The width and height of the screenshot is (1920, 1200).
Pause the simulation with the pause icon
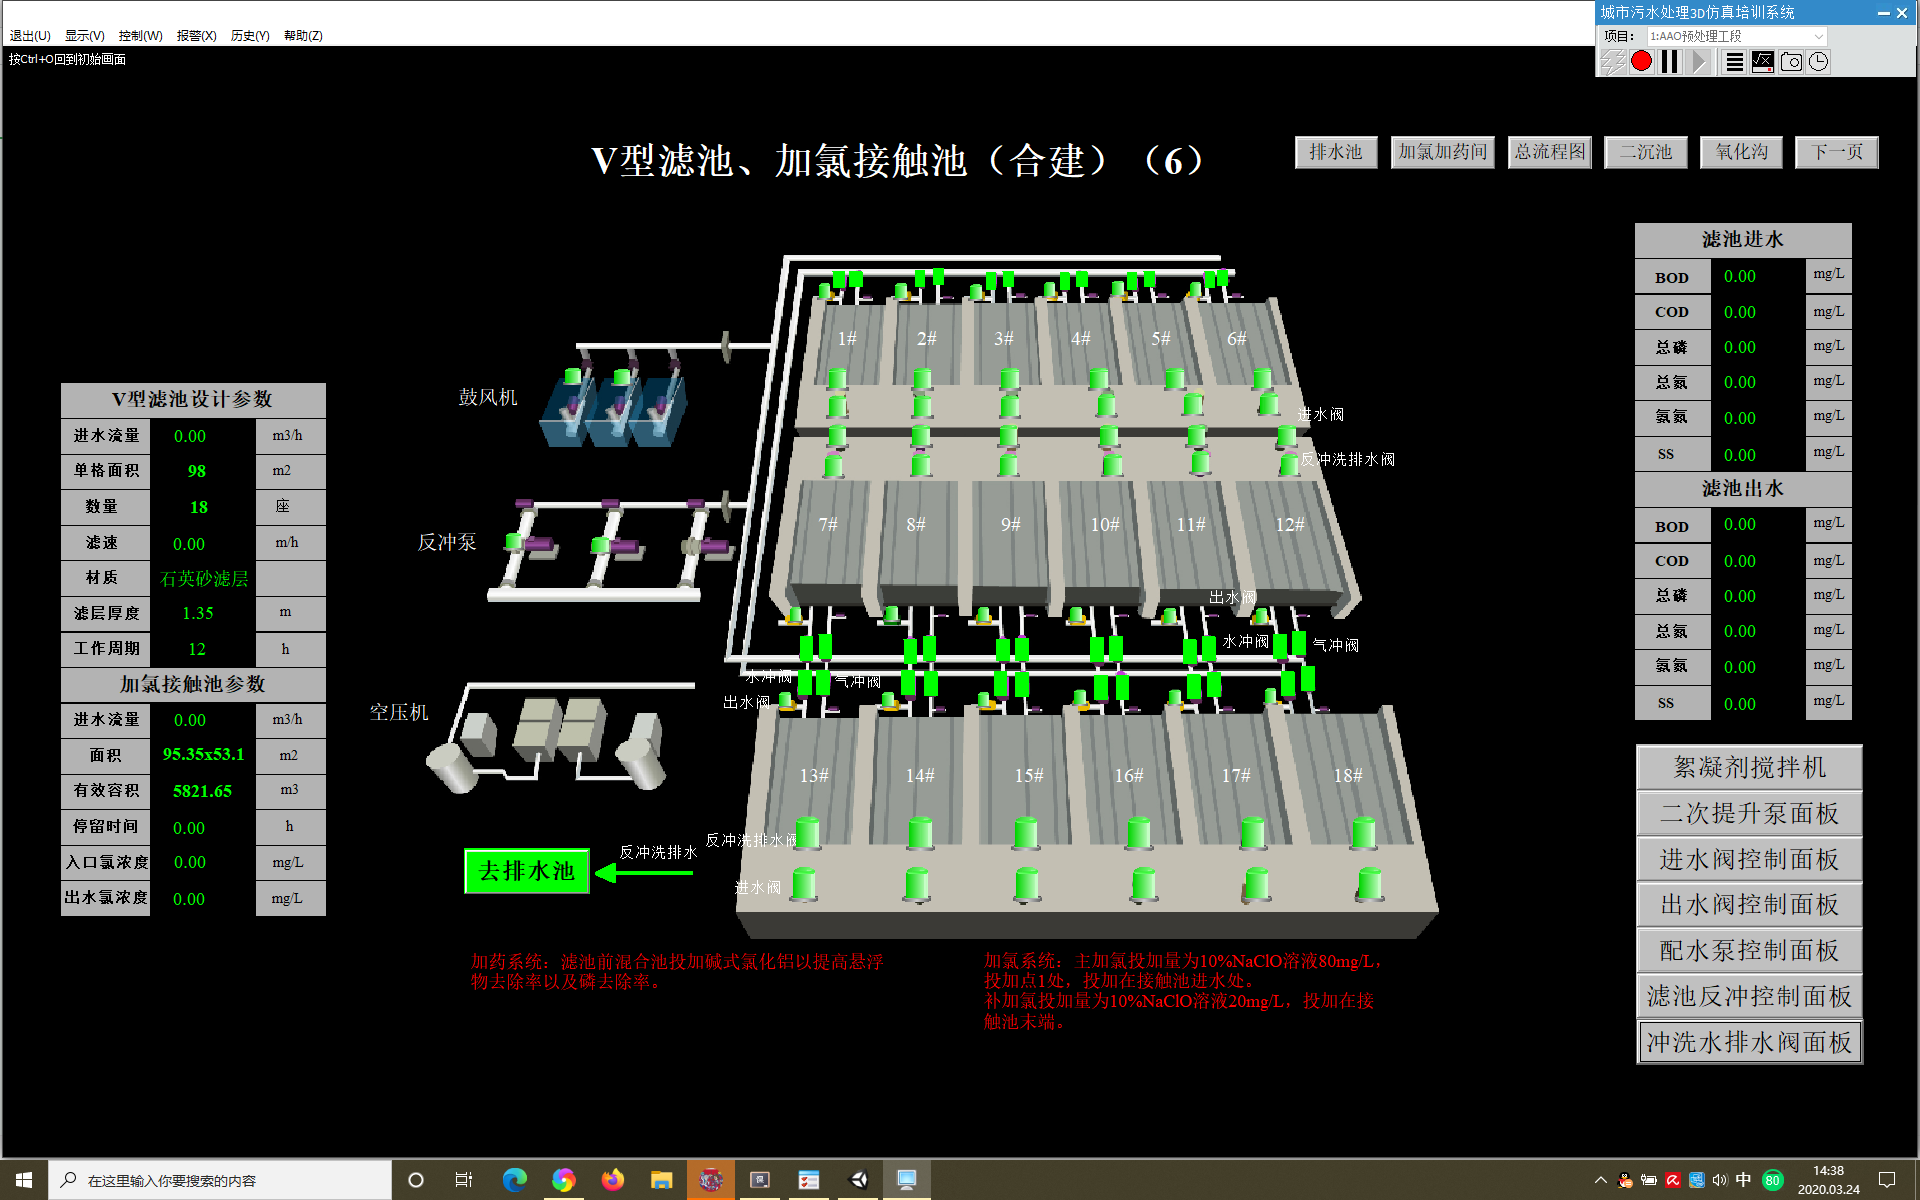click(1669, 62)
